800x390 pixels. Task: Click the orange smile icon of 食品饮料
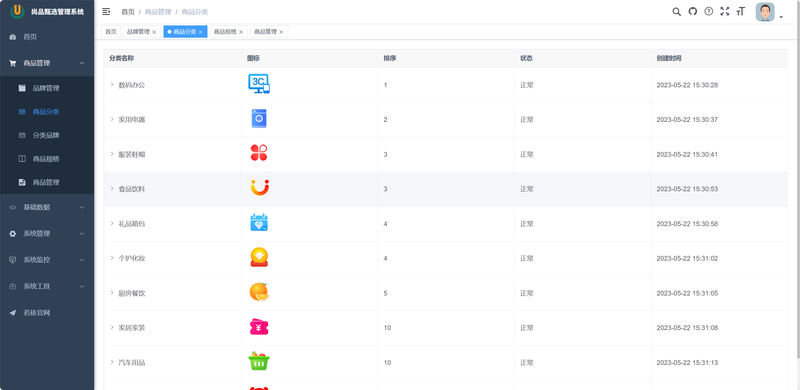point(259,187)
